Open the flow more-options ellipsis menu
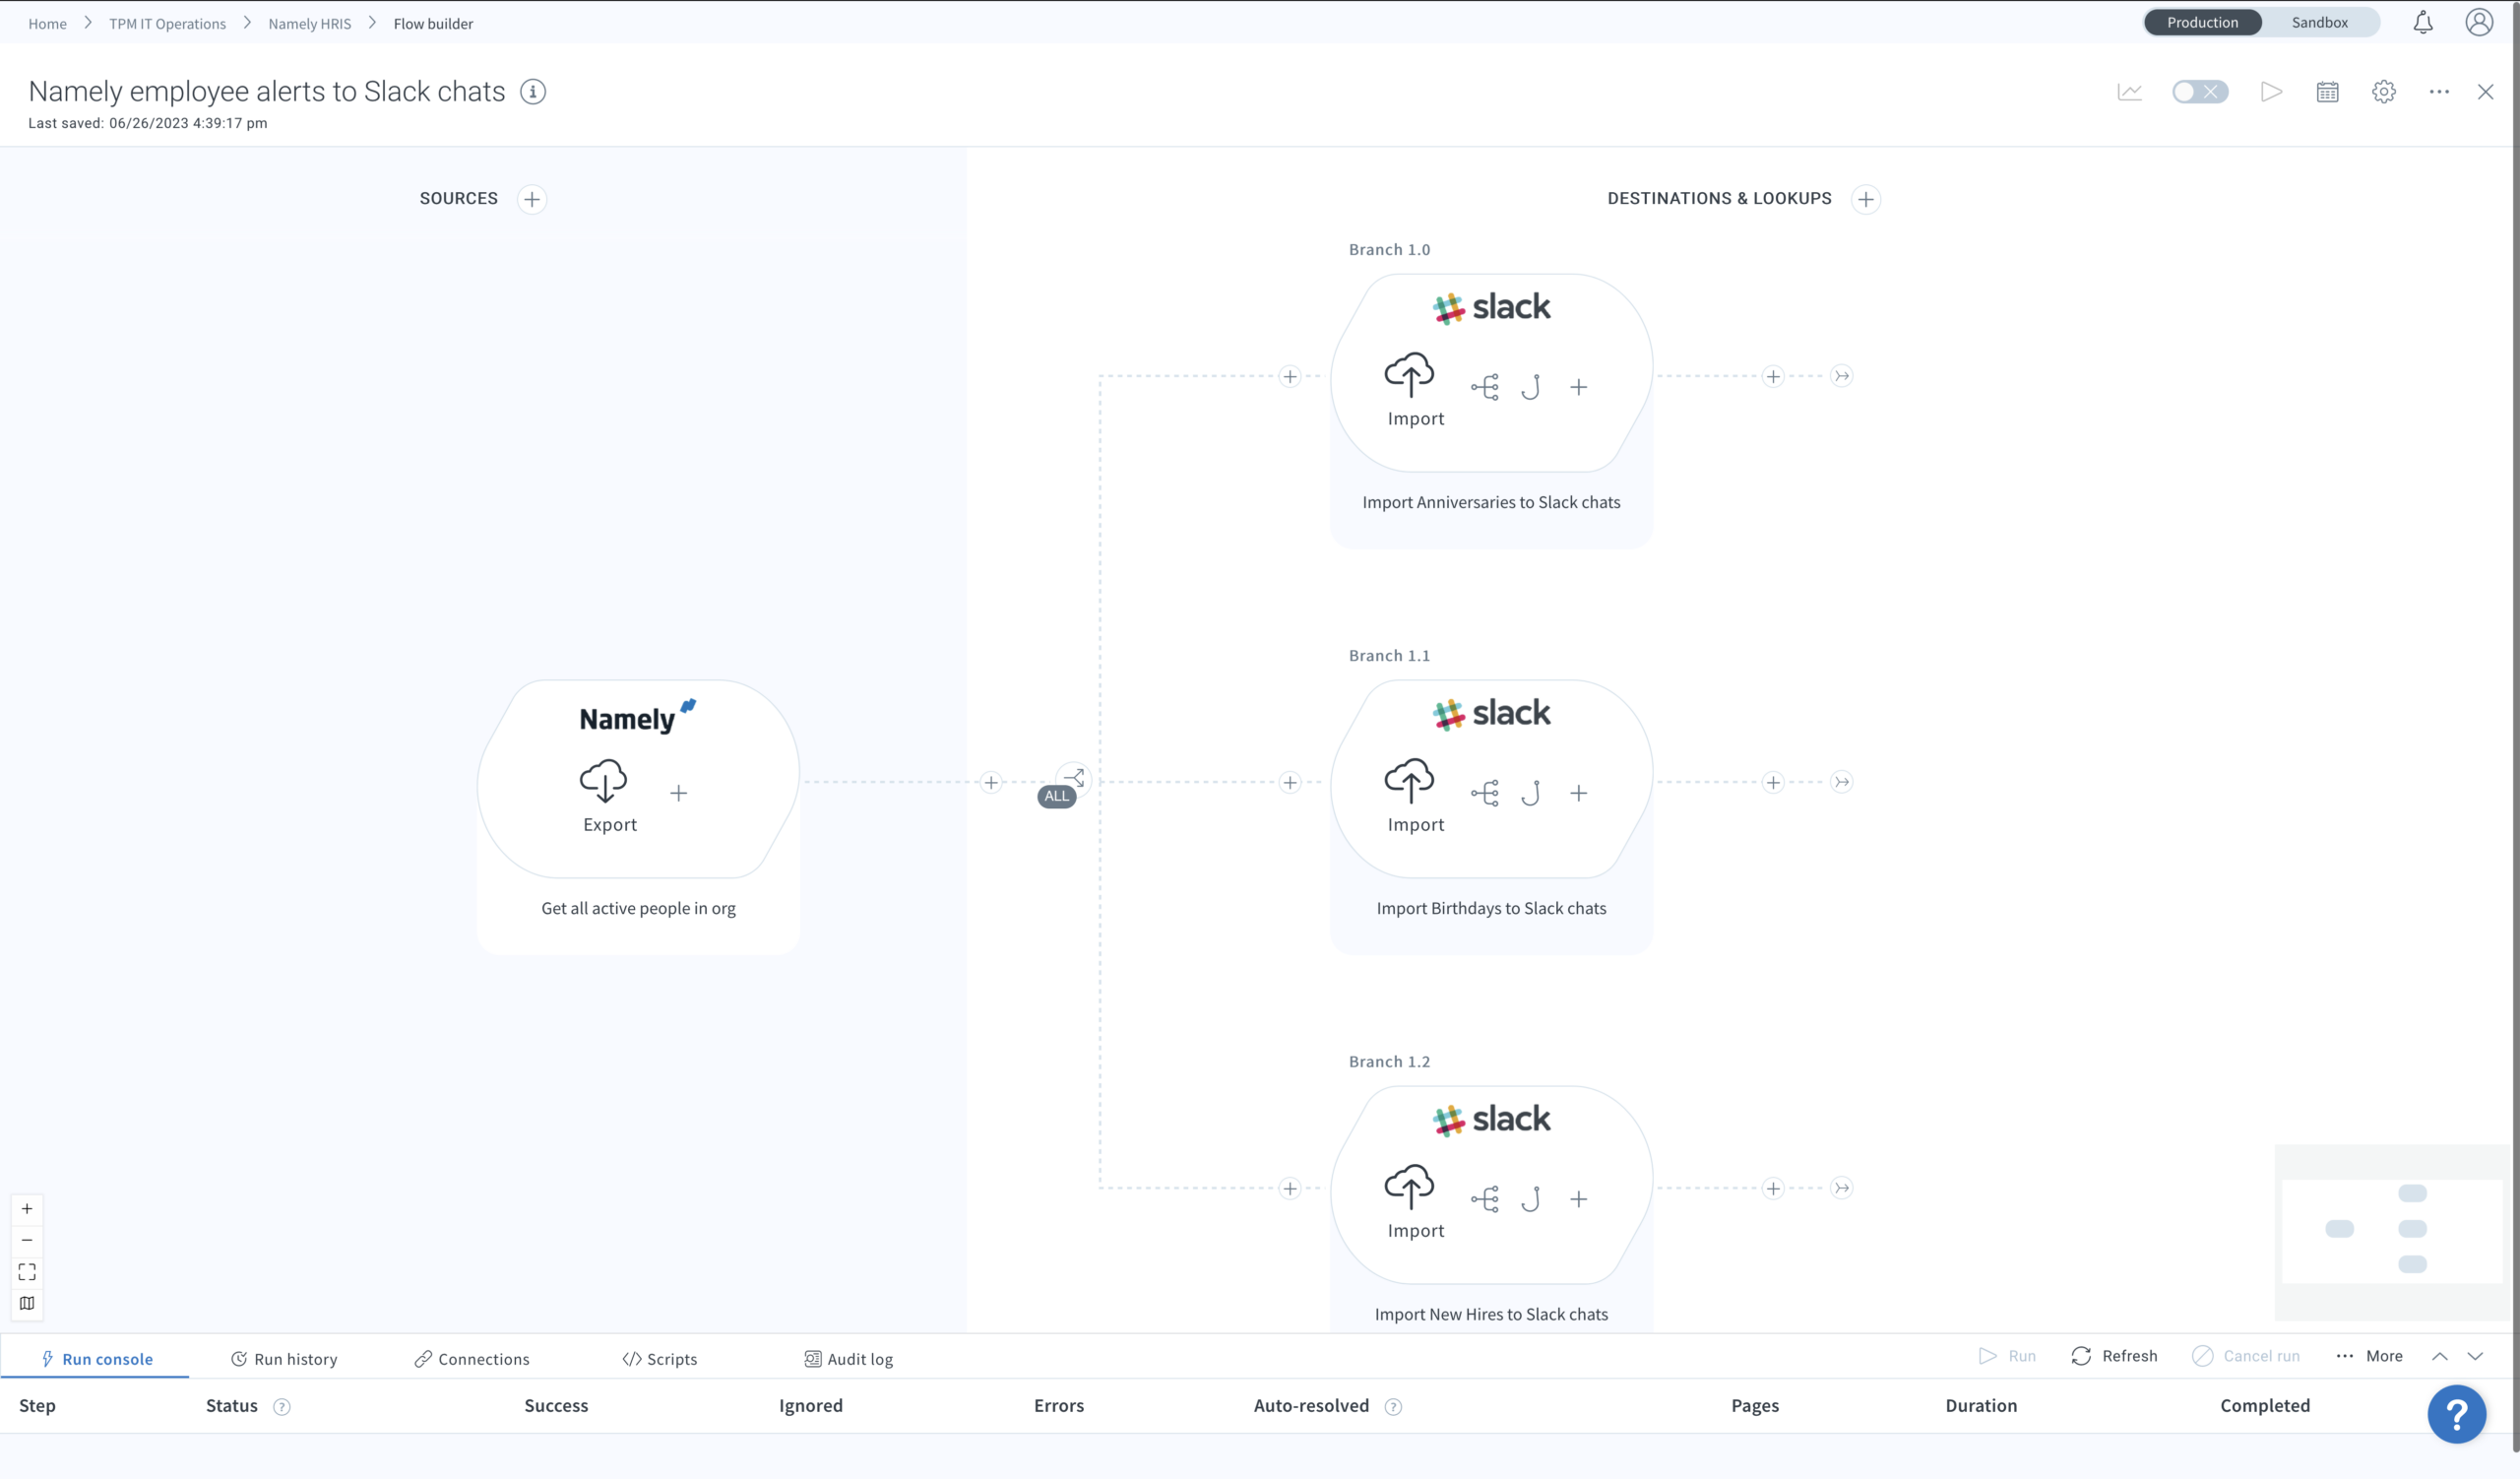The width and height of the screenshot is (2520, 1479). click(2439, 92)
